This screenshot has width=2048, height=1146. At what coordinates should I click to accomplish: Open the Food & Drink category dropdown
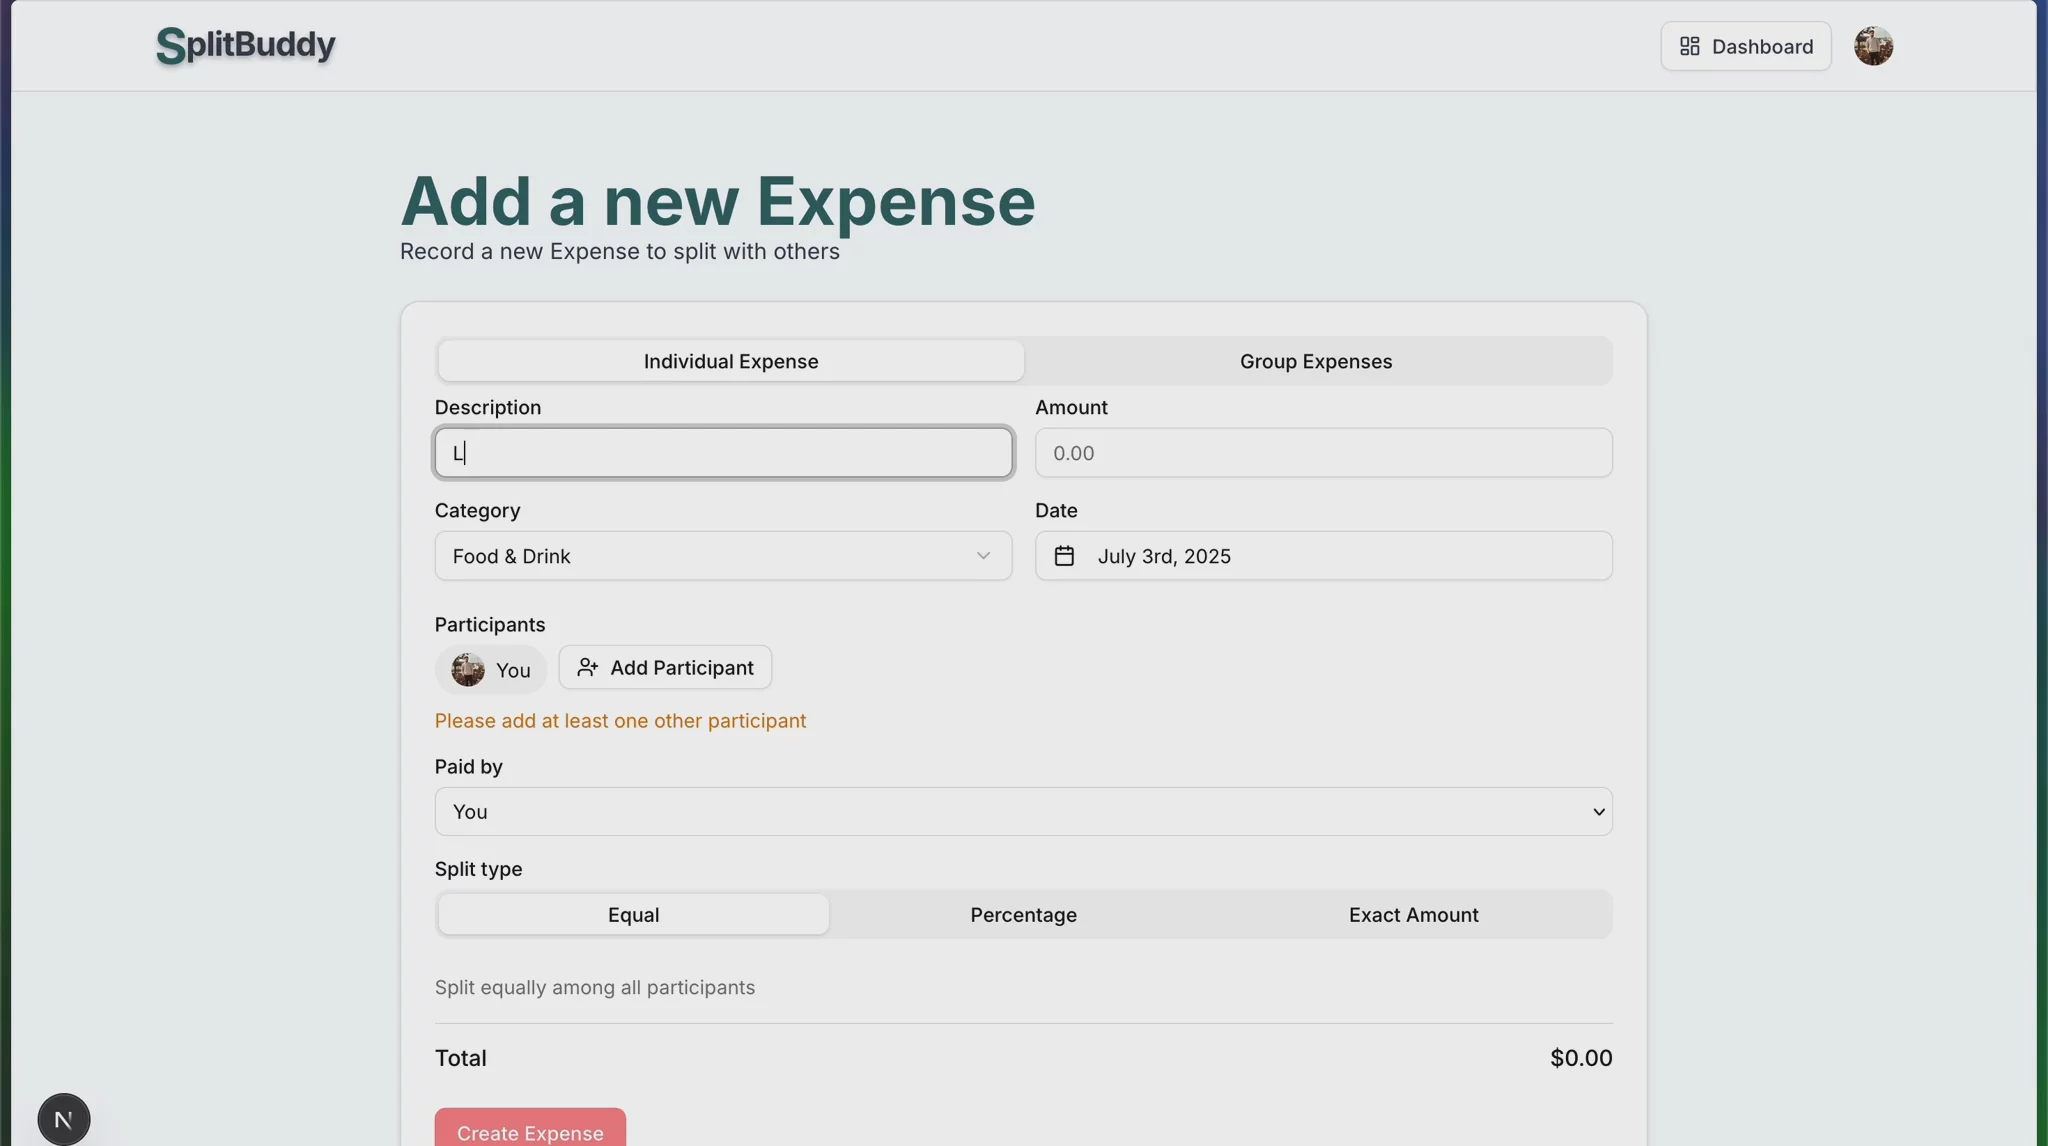pos(700,556)
